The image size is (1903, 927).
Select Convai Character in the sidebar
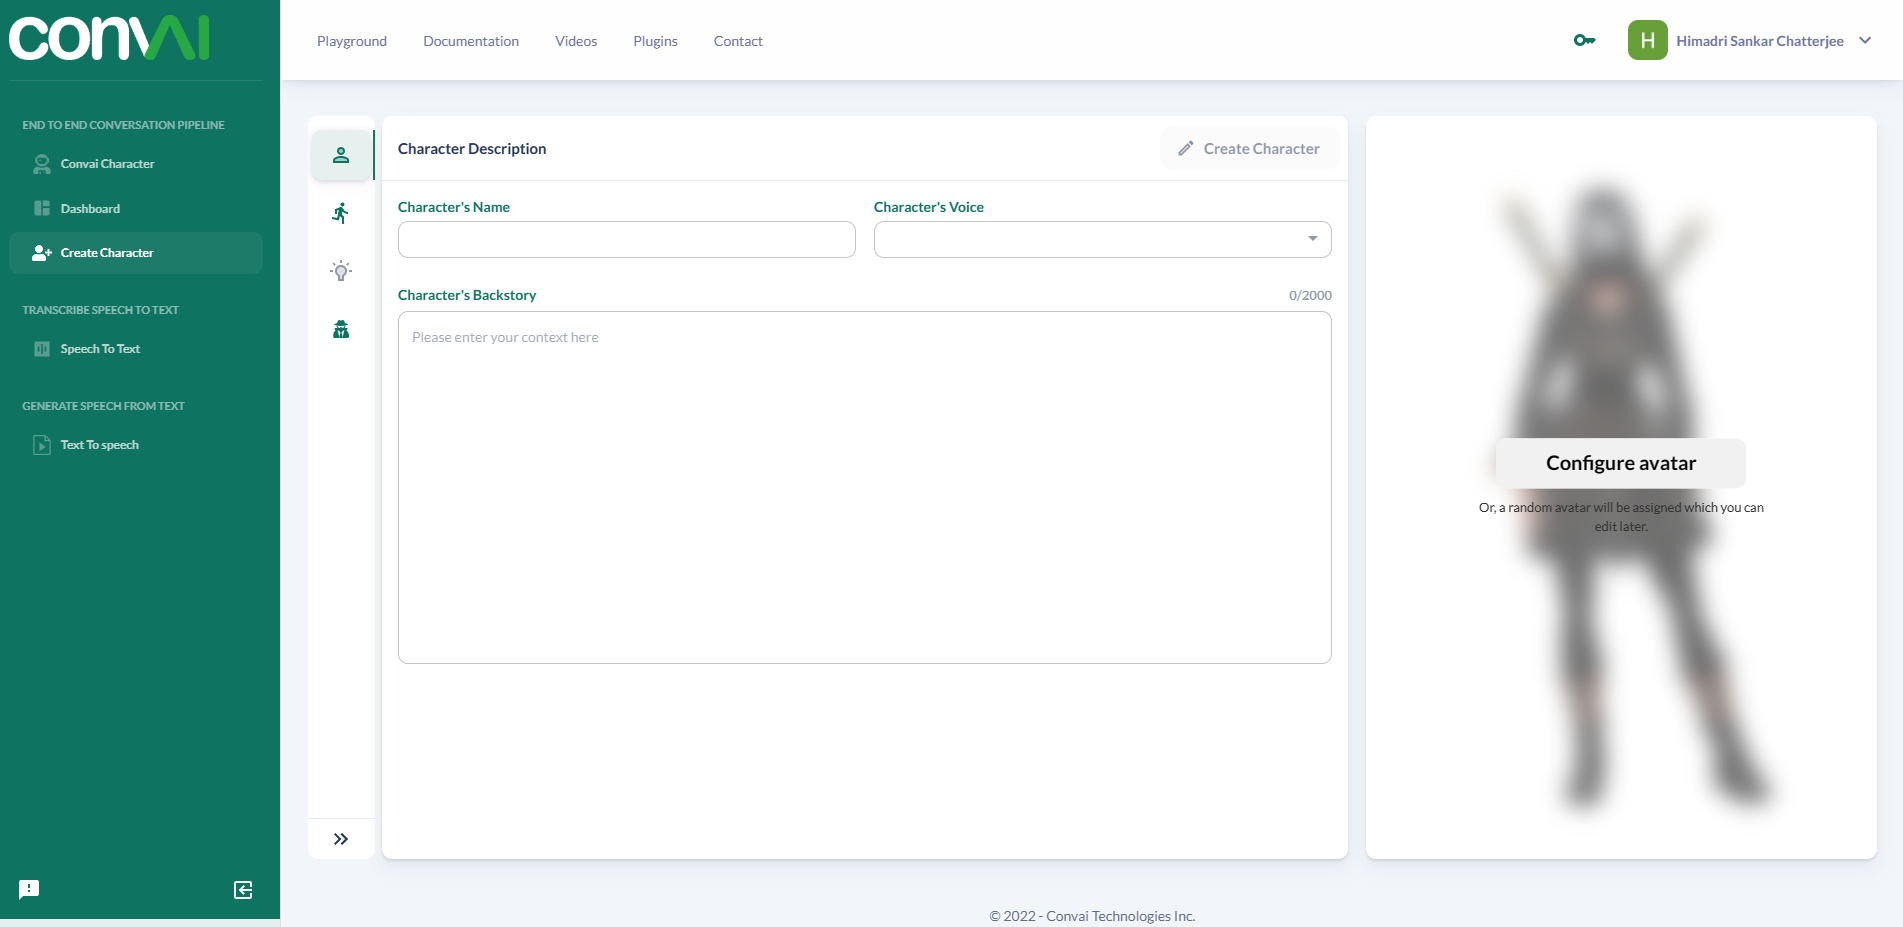pos(136,164)
